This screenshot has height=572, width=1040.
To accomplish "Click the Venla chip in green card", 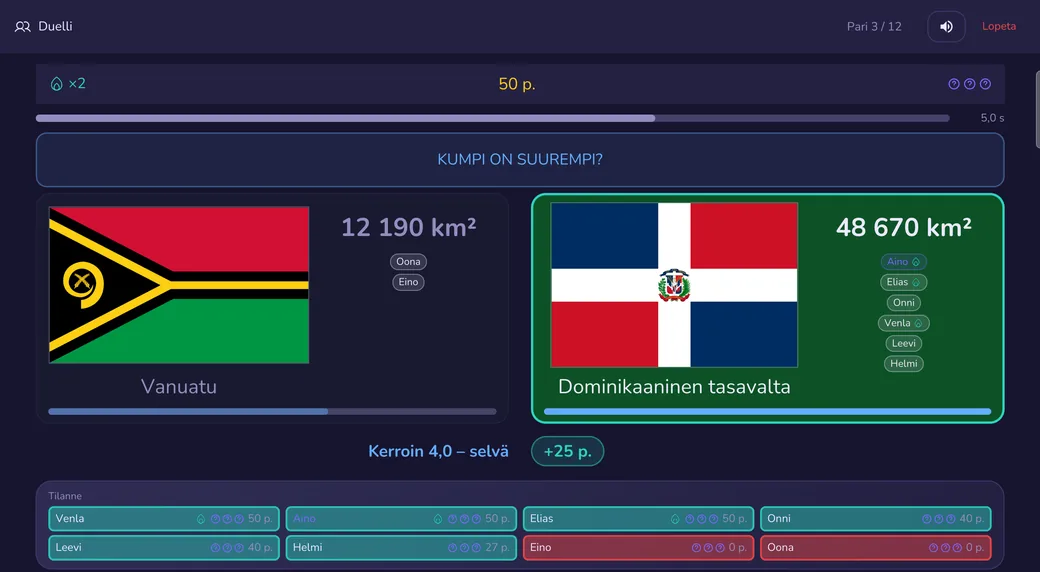I will (x=903, y=323).
